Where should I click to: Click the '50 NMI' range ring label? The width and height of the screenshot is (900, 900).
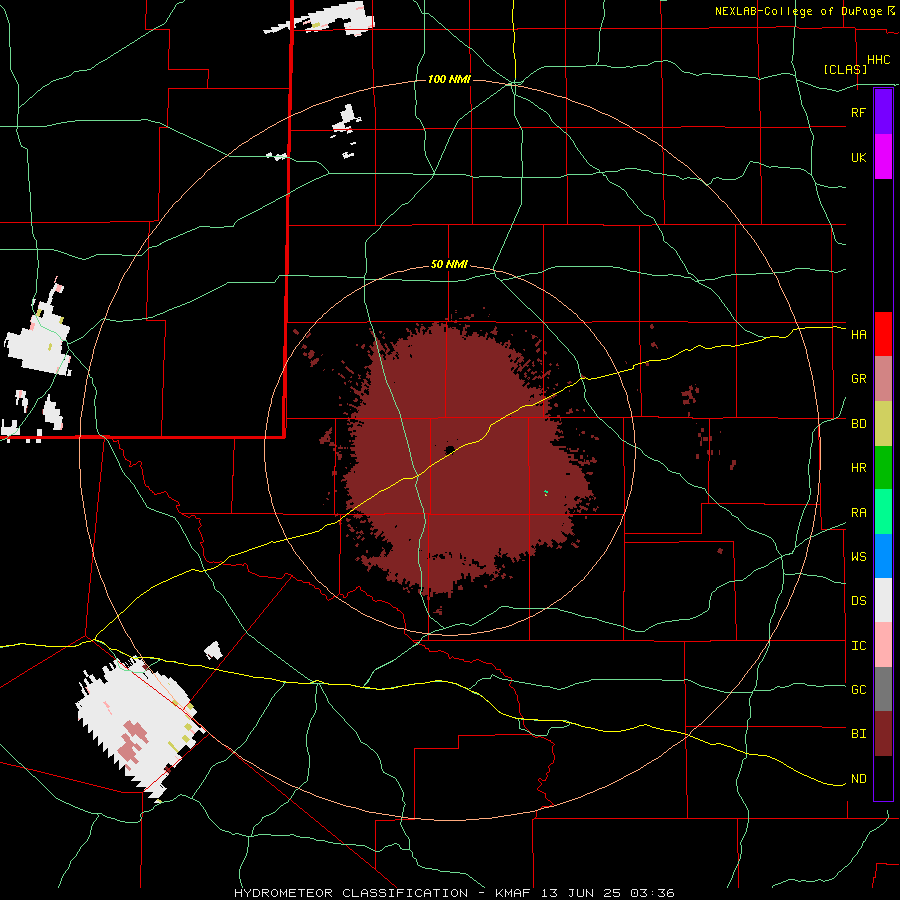[449, 265]
